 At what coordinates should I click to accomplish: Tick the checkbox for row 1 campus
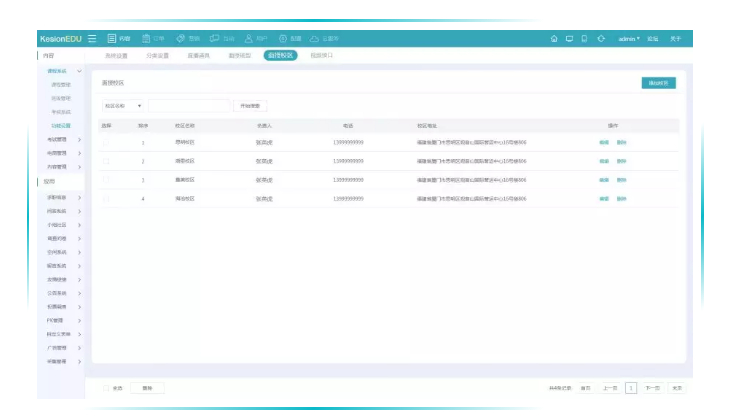[x=106, y=143]
